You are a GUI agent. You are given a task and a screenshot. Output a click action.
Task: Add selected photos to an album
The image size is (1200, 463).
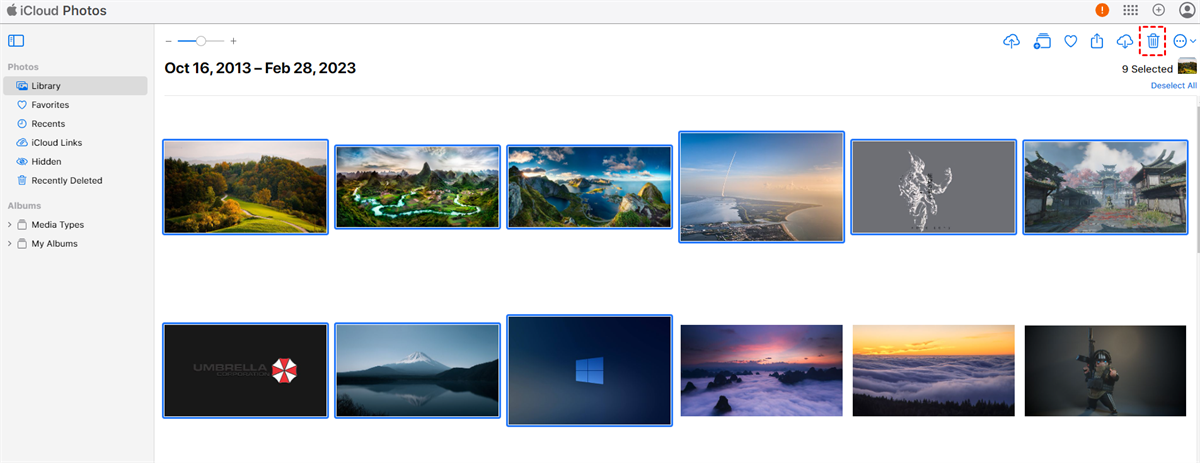[1042, 41]
